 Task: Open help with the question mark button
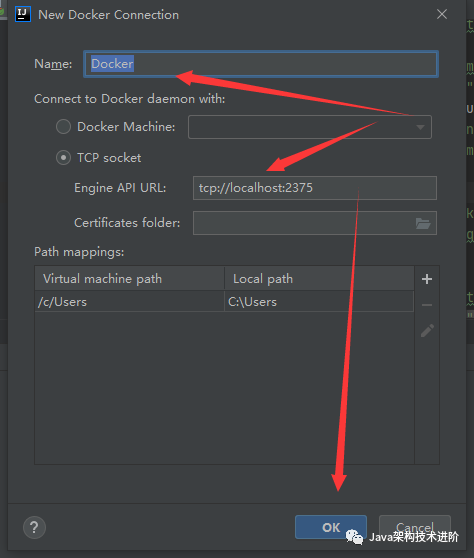pos(34,527)
